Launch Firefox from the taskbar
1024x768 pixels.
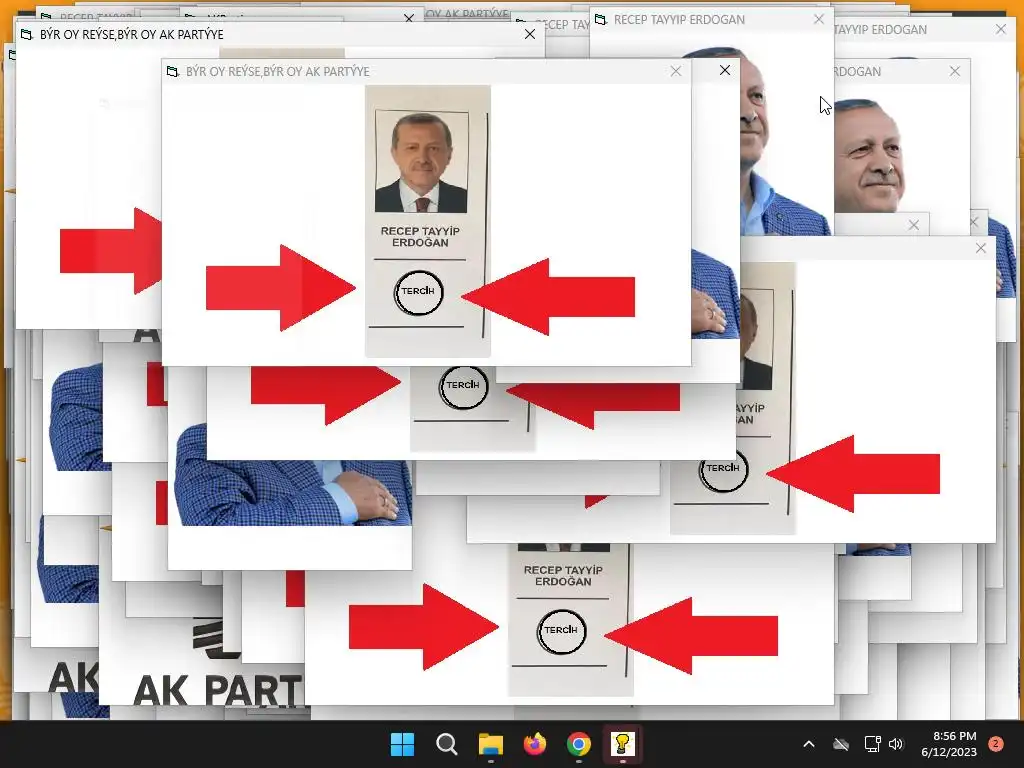tap(535, 744)
